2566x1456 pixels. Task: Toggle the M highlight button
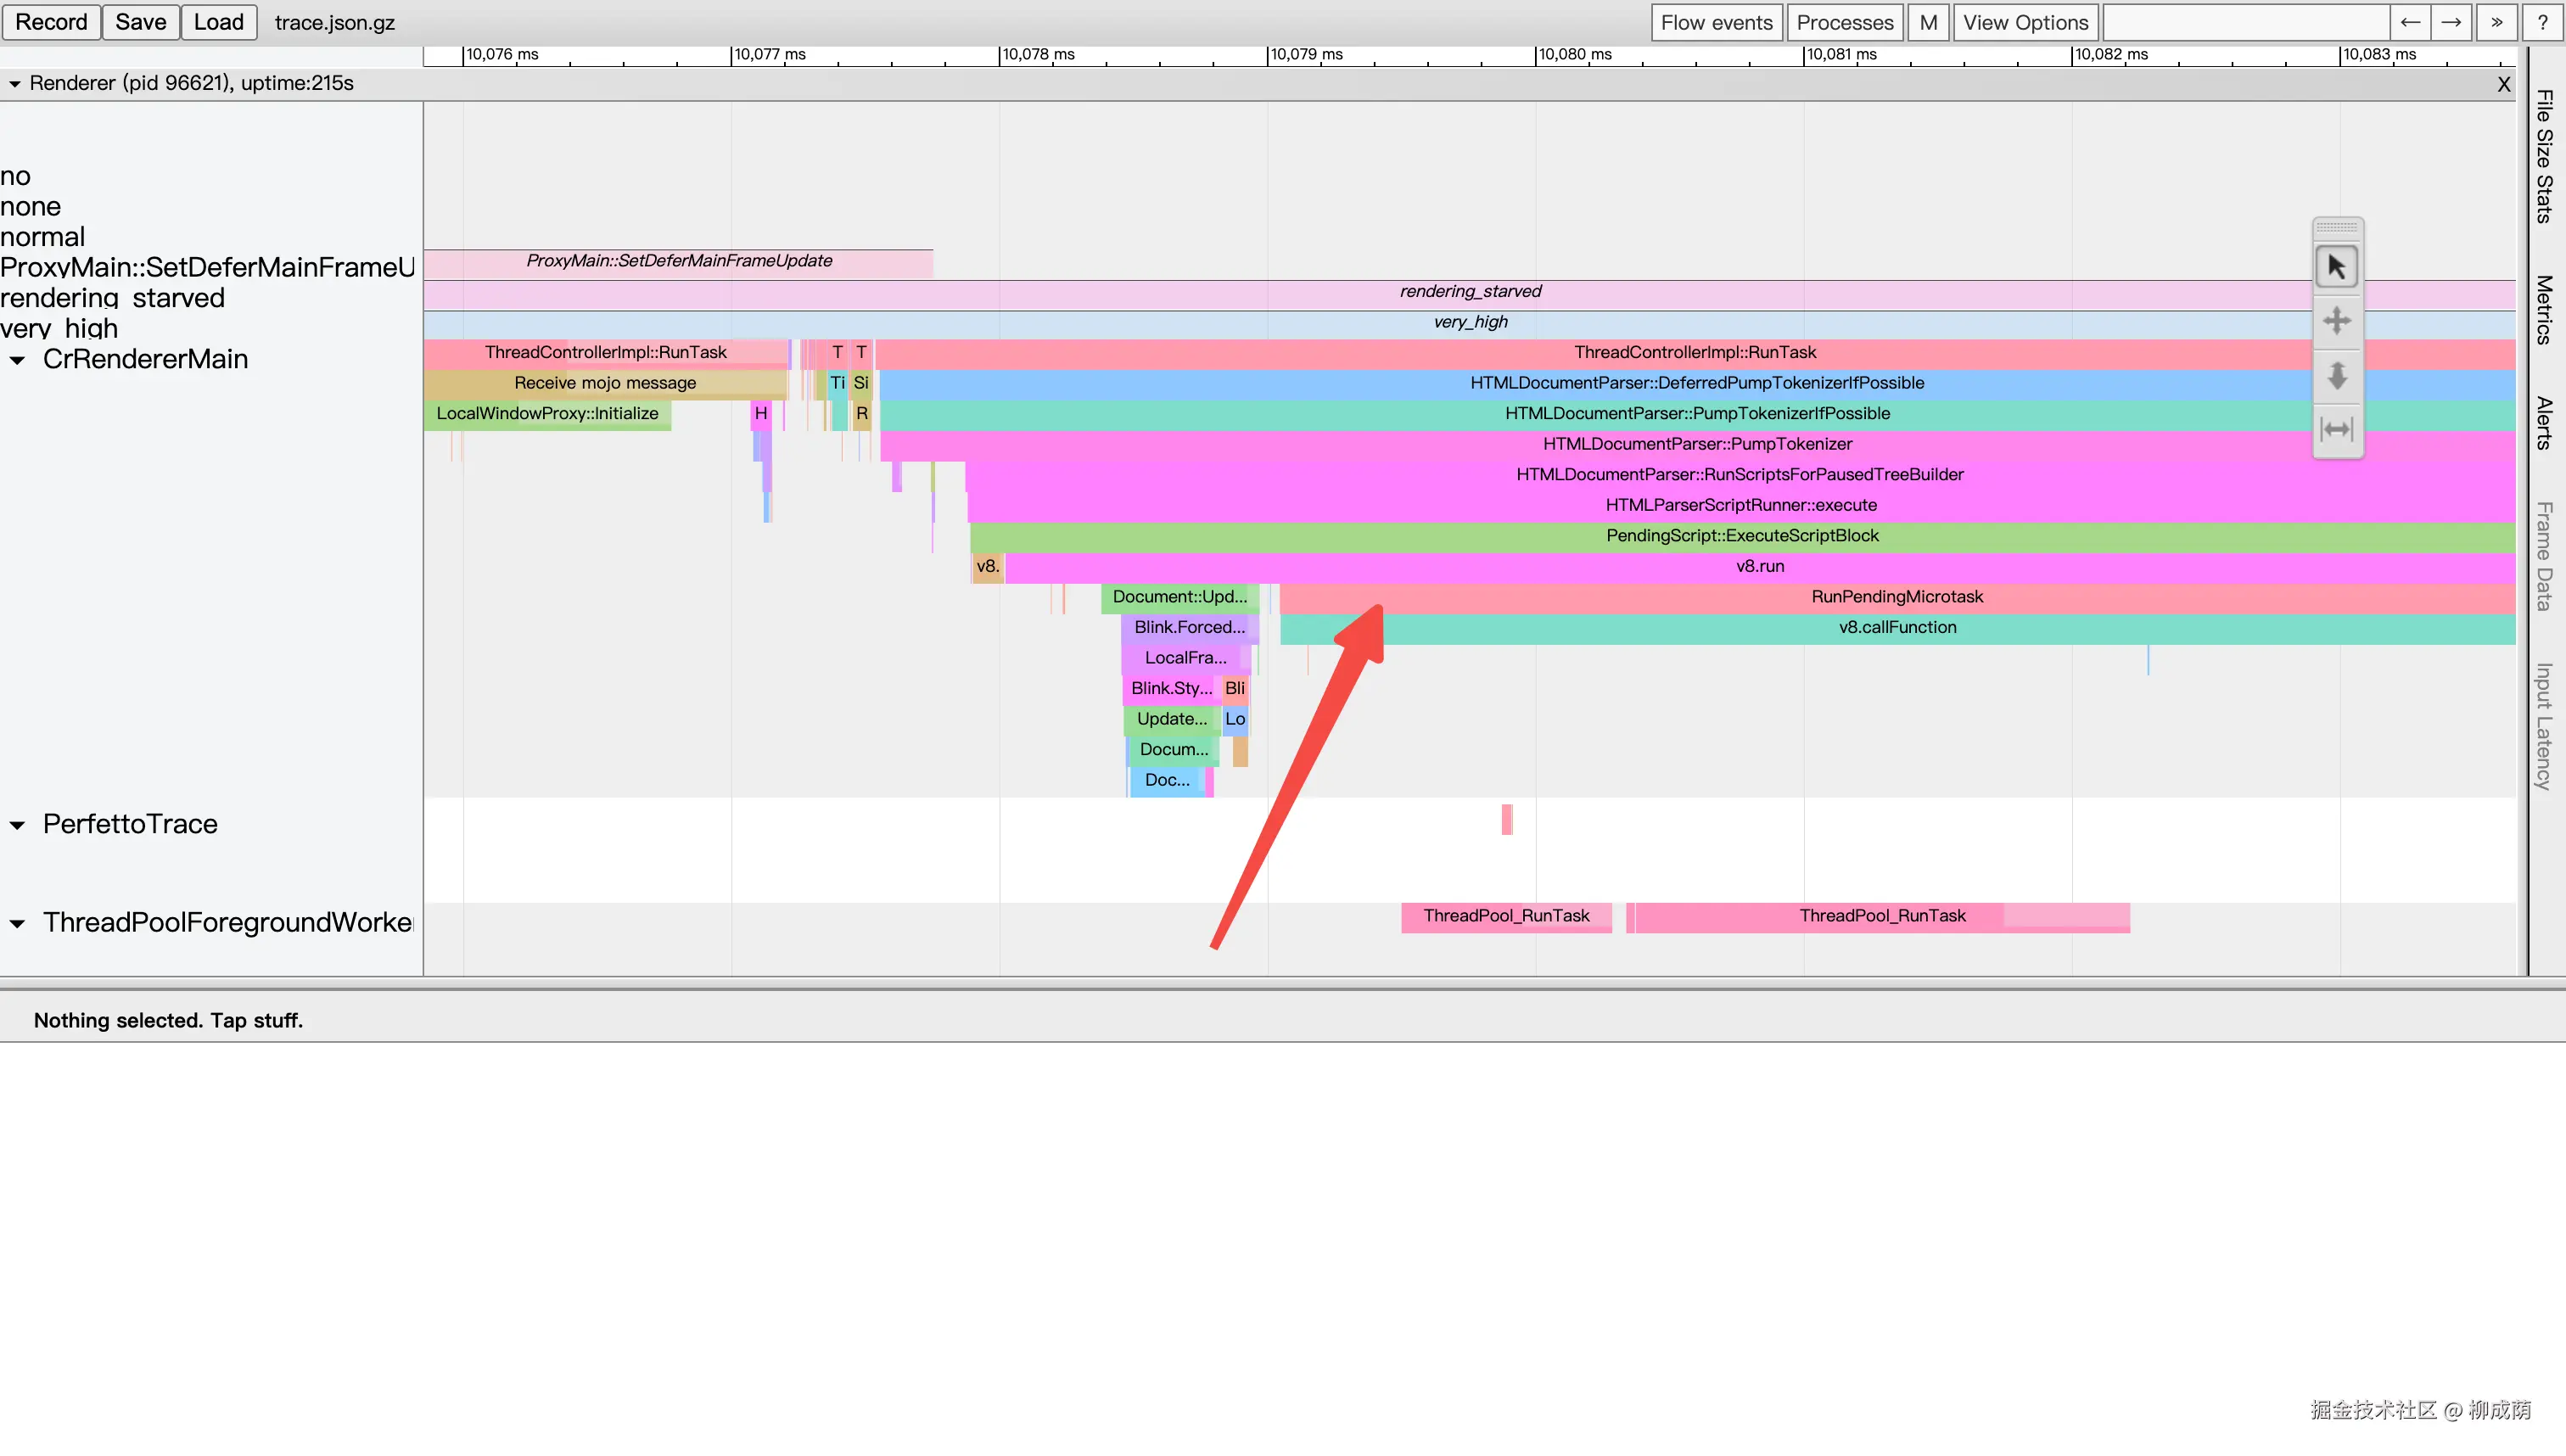point(1927,22)
